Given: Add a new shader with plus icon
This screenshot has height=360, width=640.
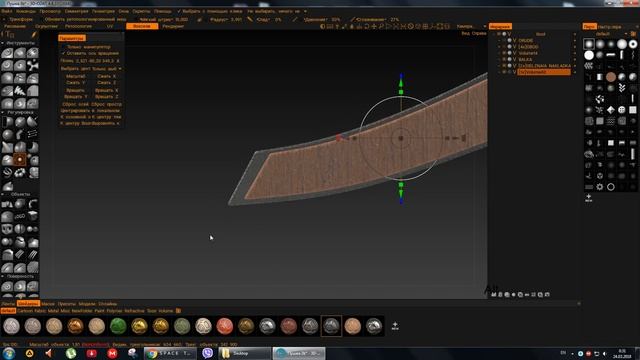Looking at the screenshot, I should coord(395,326).
